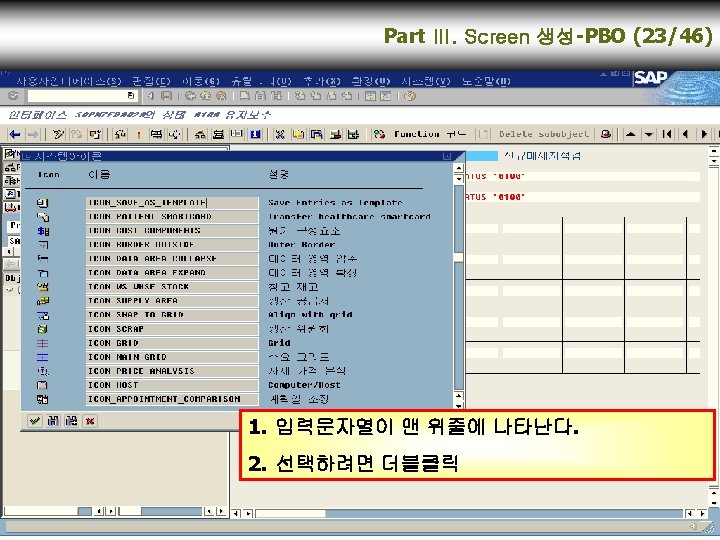
Task: Click the Find next binoculars icon in dialog footer
Action: [72, 421]
